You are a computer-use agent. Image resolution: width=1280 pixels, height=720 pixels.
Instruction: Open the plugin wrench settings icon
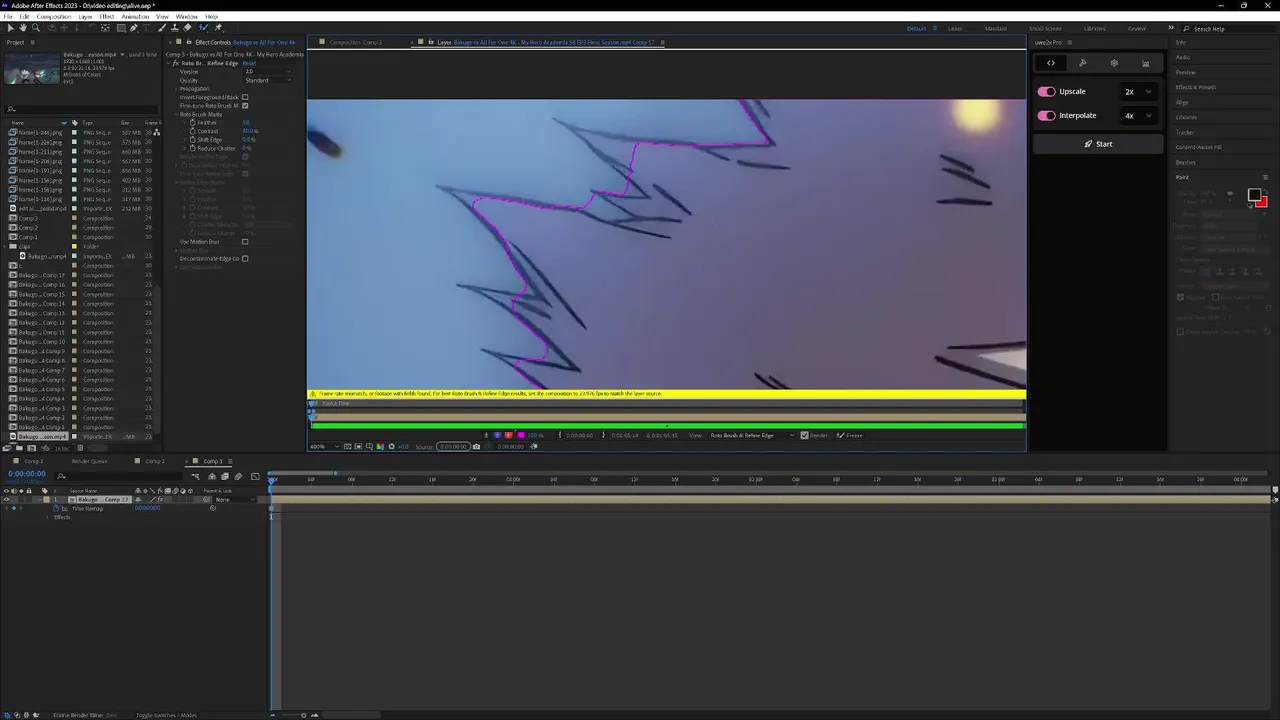pyautogui.click(x=1082, y=63)
